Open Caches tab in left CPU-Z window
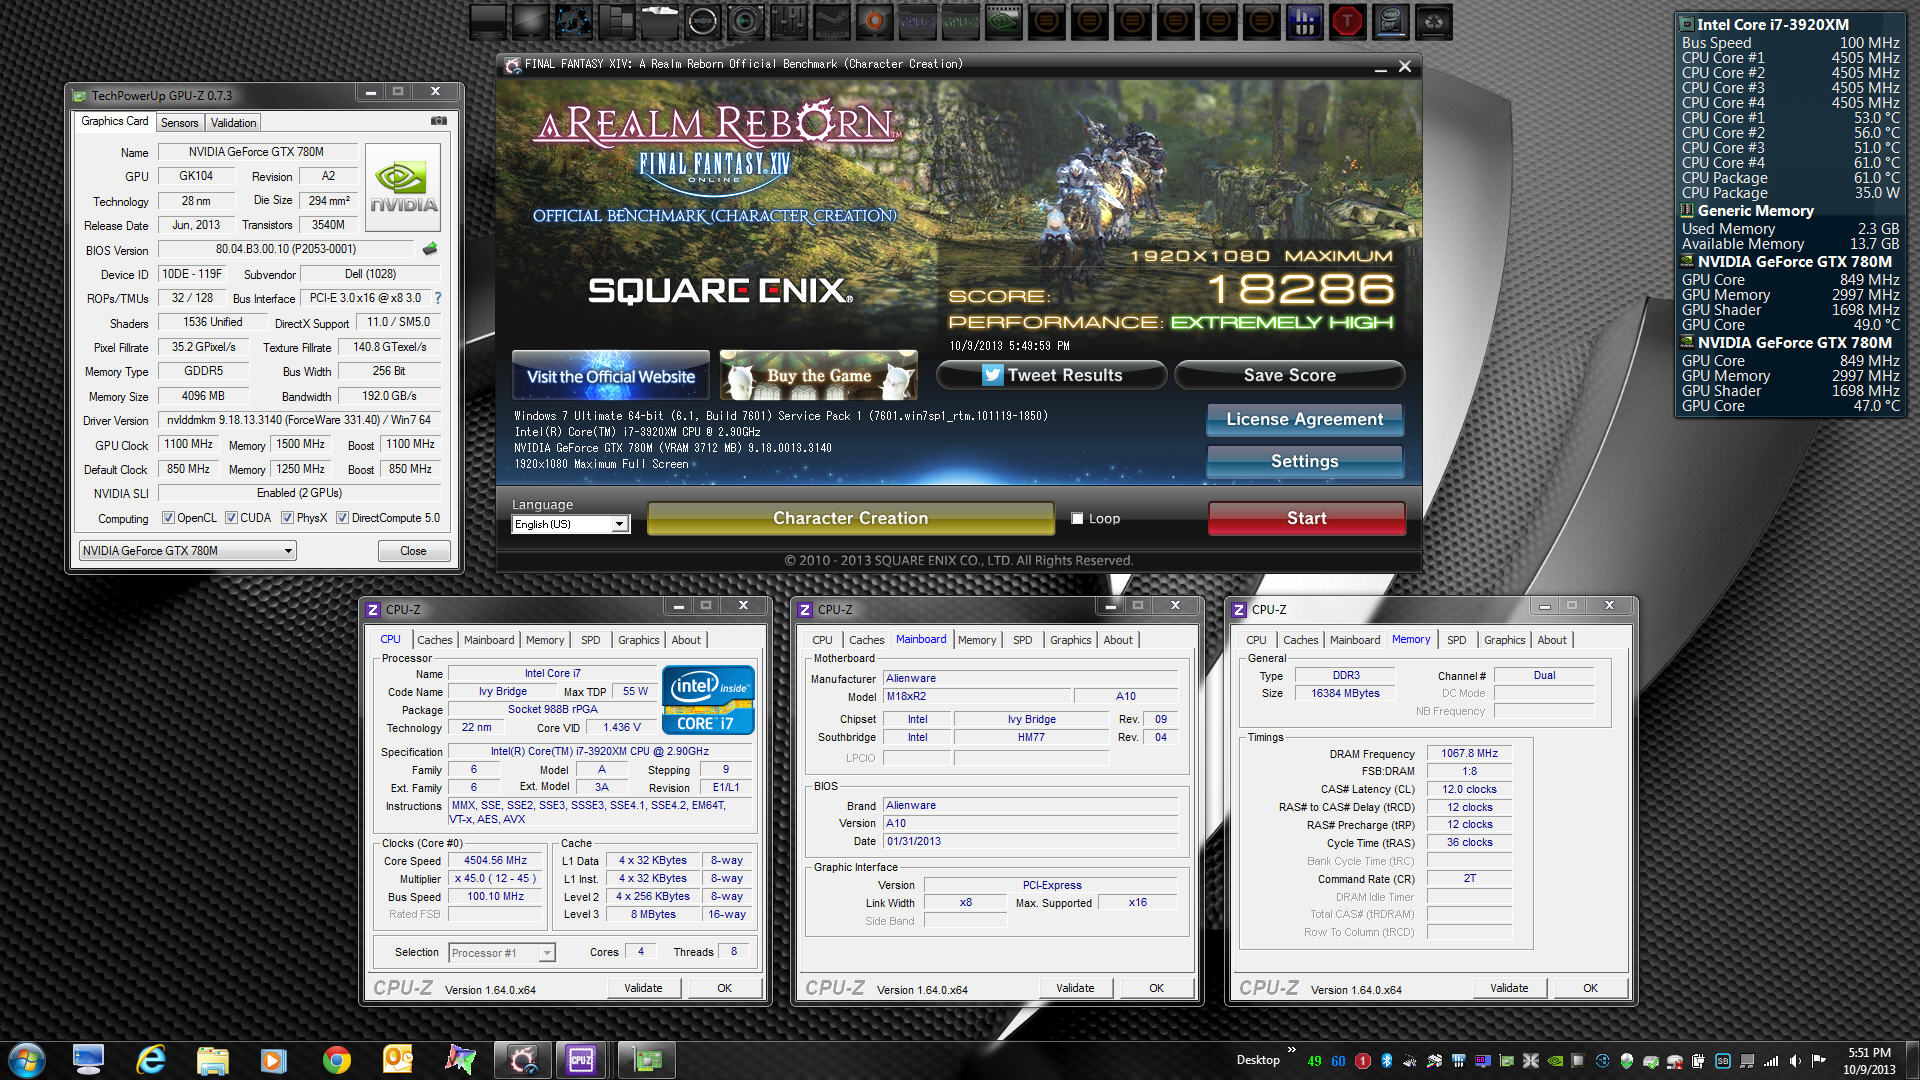Image resolution: width=1920 pixels, height=1080 pixels. (x=434, y=640)
